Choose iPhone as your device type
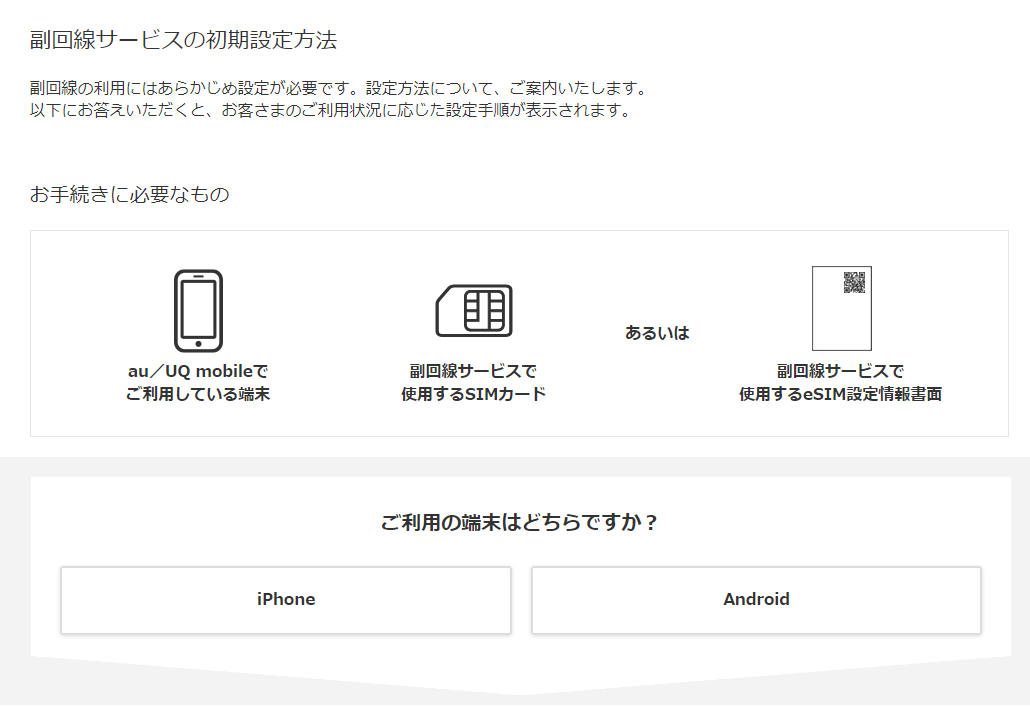The image size is (1030, 706). click(x=286, y=600)
